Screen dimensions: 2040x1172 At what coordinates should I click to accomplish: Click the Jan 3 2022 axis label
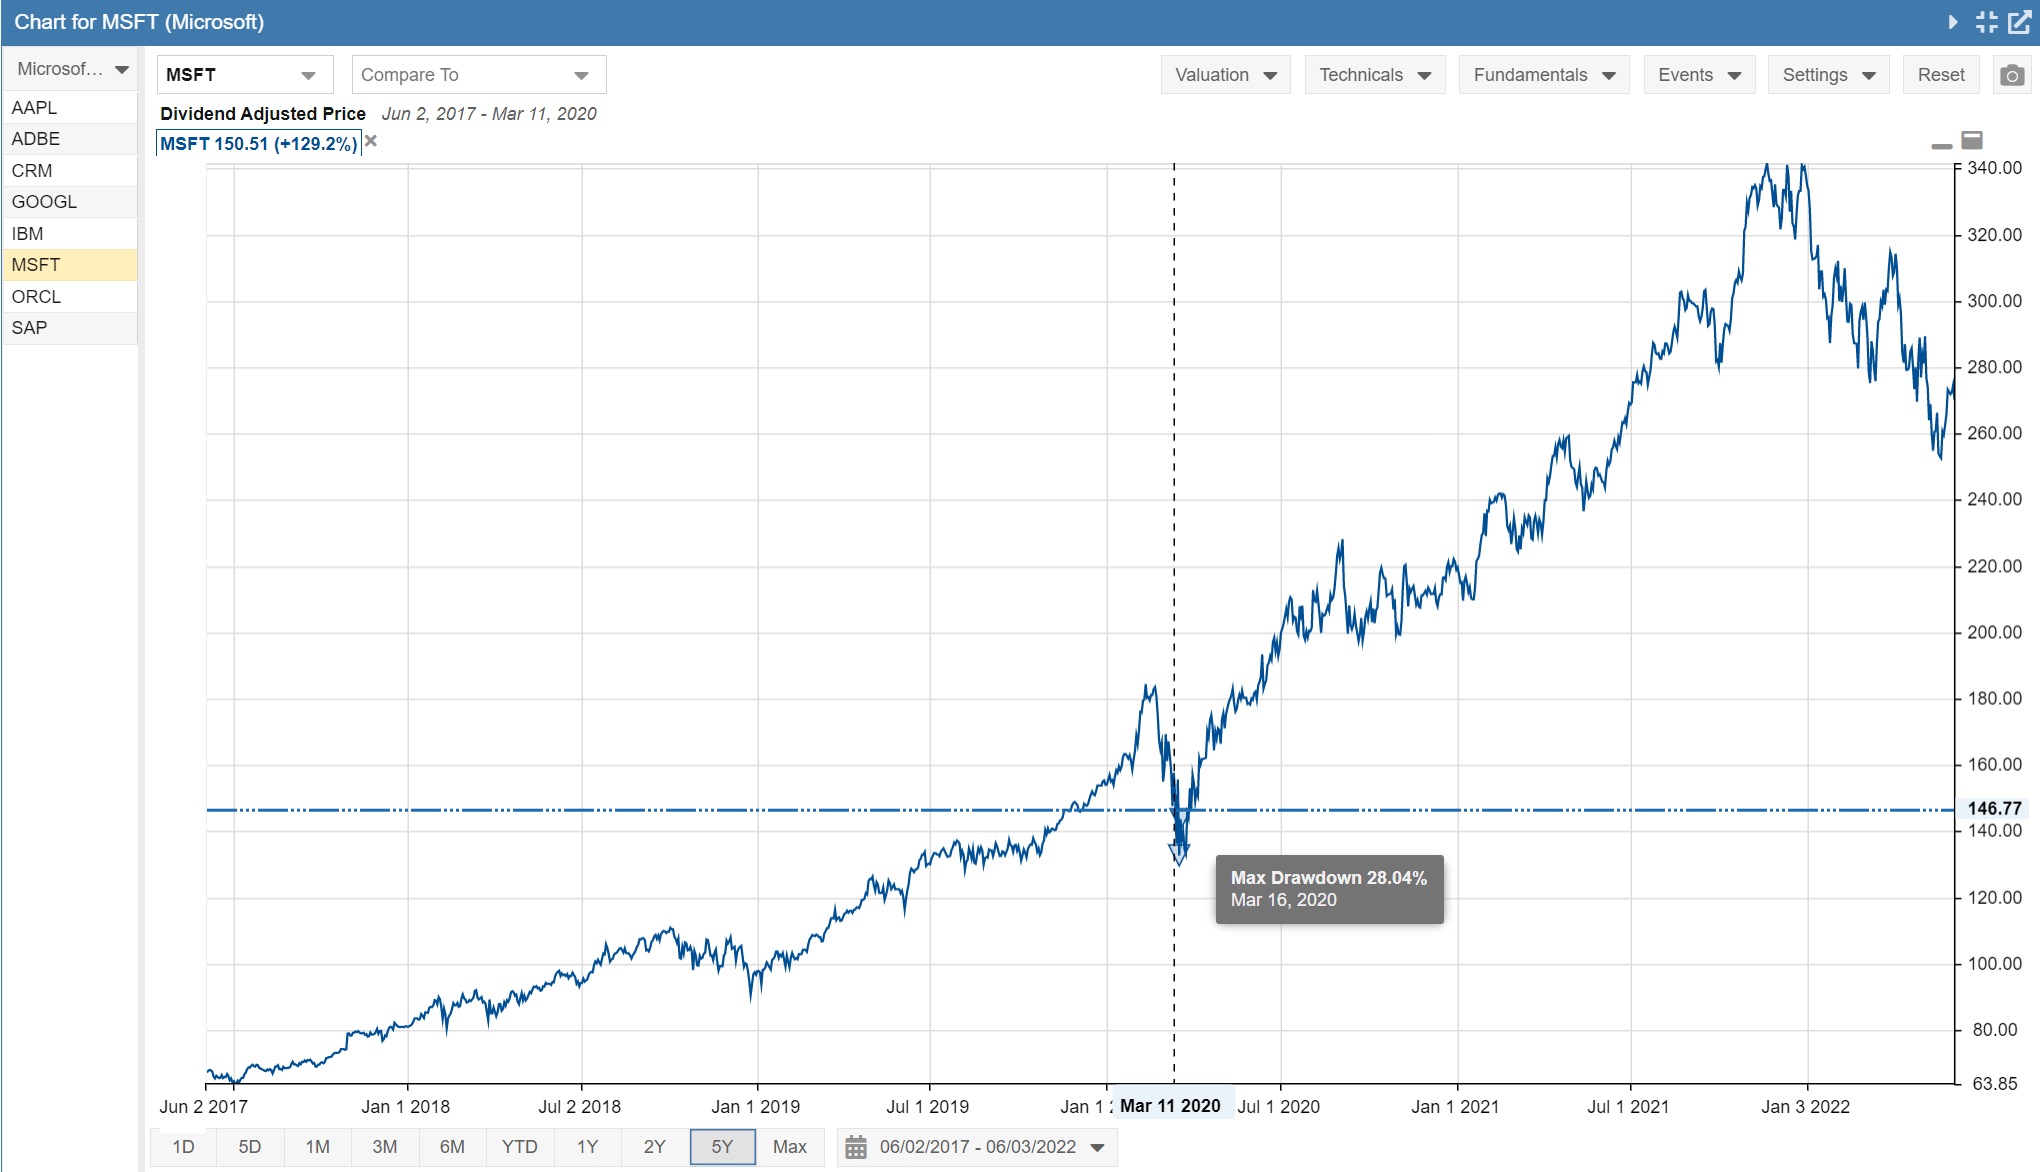pos(1805,1107)
